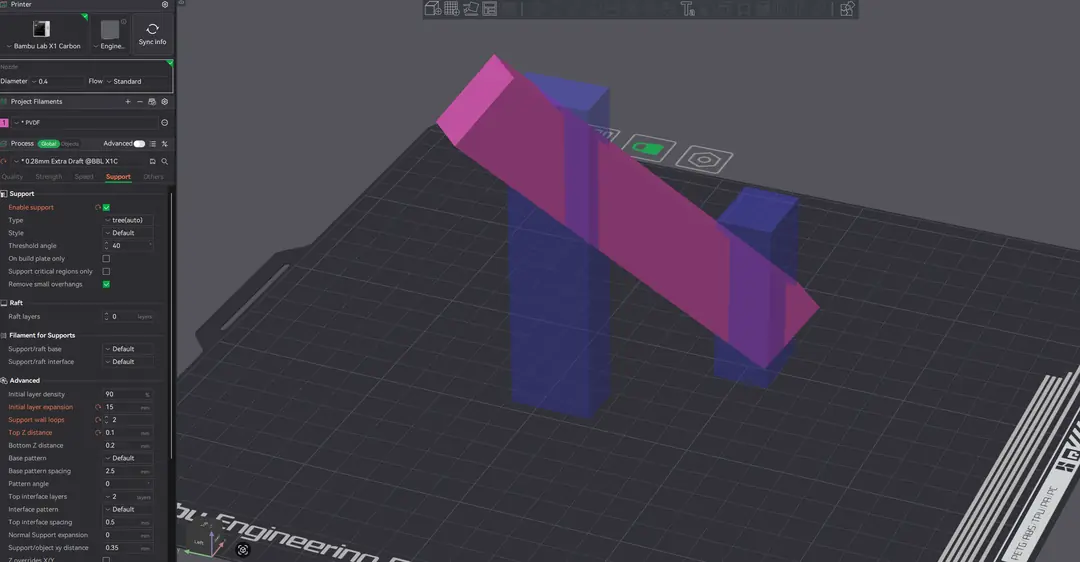Click the Arrange all objects toolbar icon
The image size is (1080, 562).
point(490,9)
